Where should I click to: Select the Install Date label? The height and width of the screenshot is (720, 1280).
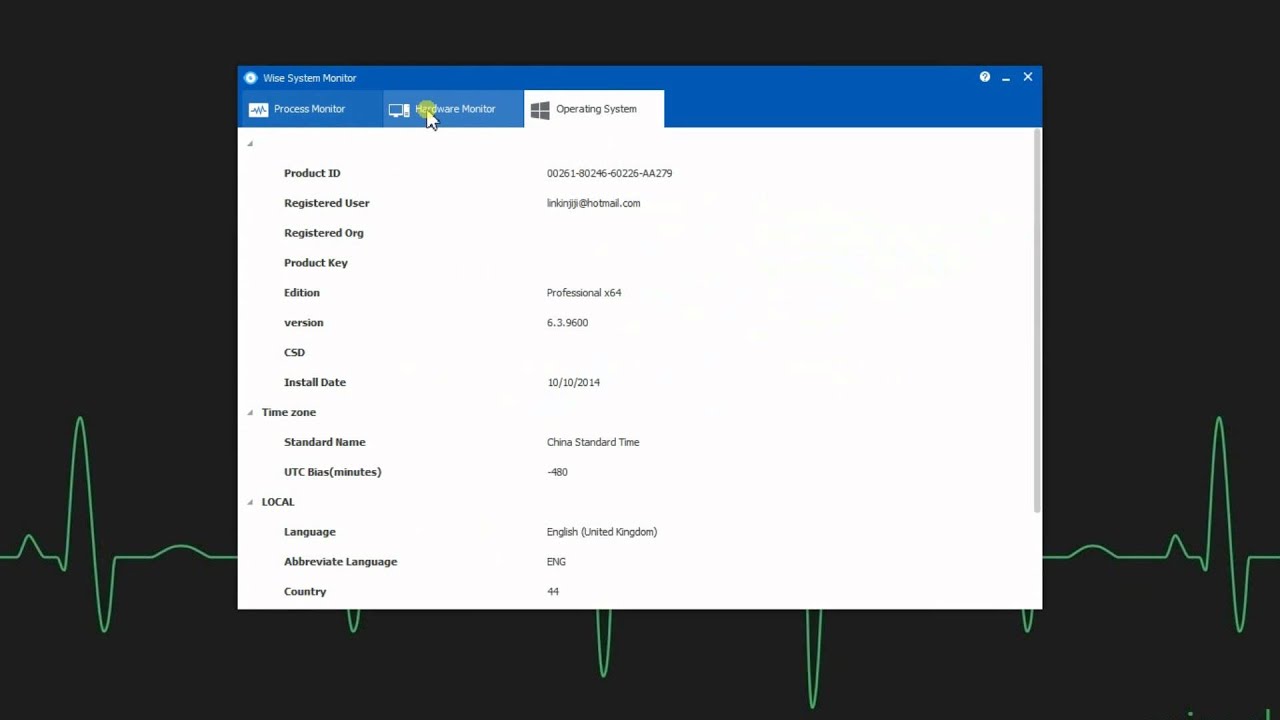[315, 382]
